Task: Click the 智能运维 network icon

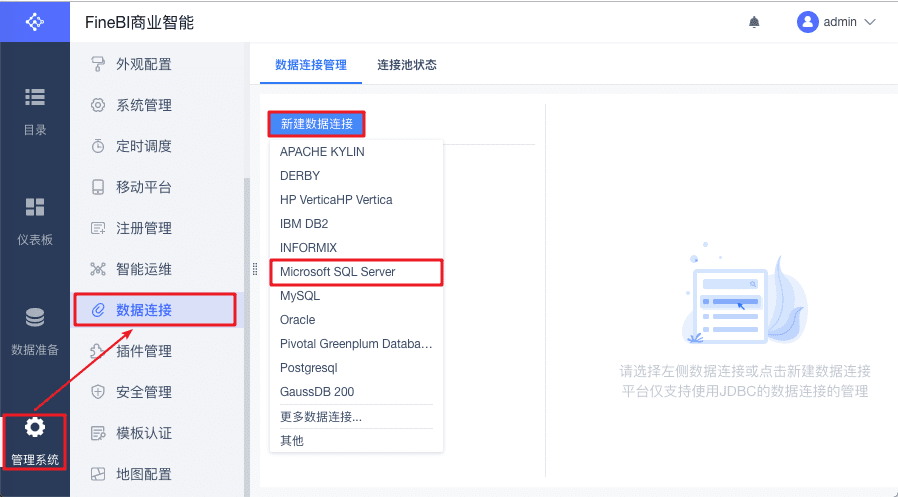Action: (x=98, y=269)
